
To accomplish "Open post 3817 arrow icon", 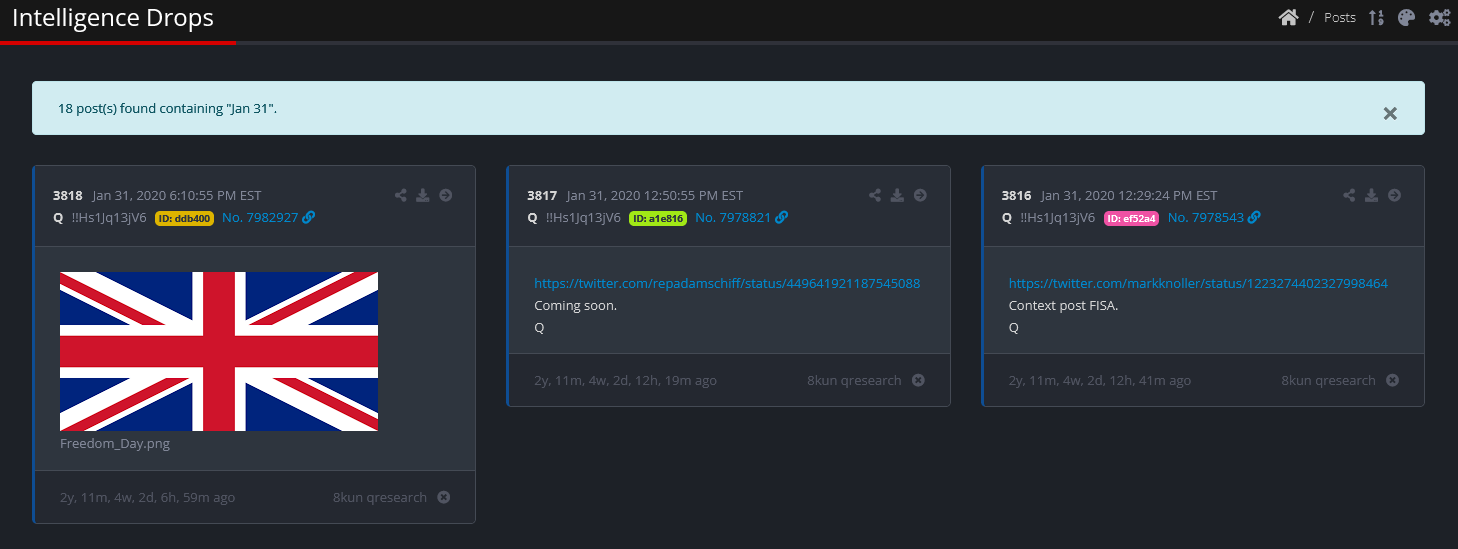I will pos(920,195).
